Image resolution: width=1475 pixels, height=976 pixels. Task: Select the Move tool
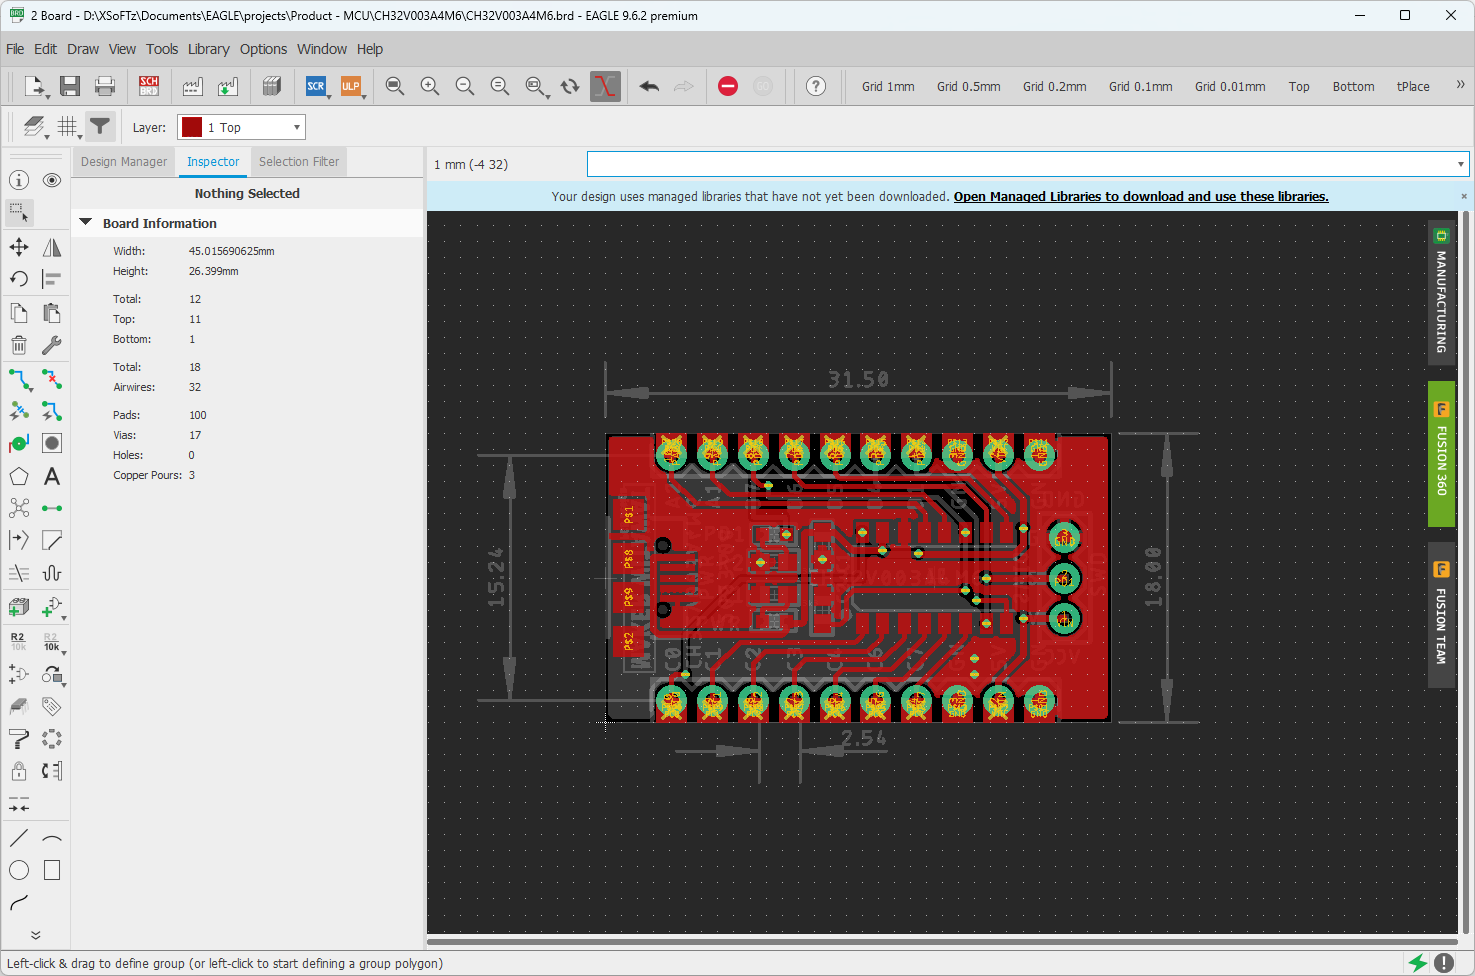pos(18,247)
